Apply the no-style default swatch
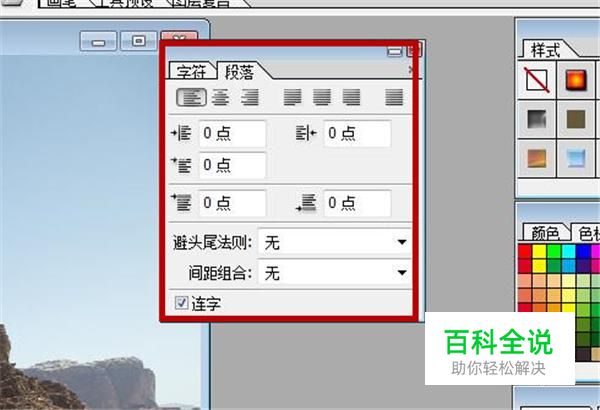Screen dimensions: 600x410 (x=537, y=80)
